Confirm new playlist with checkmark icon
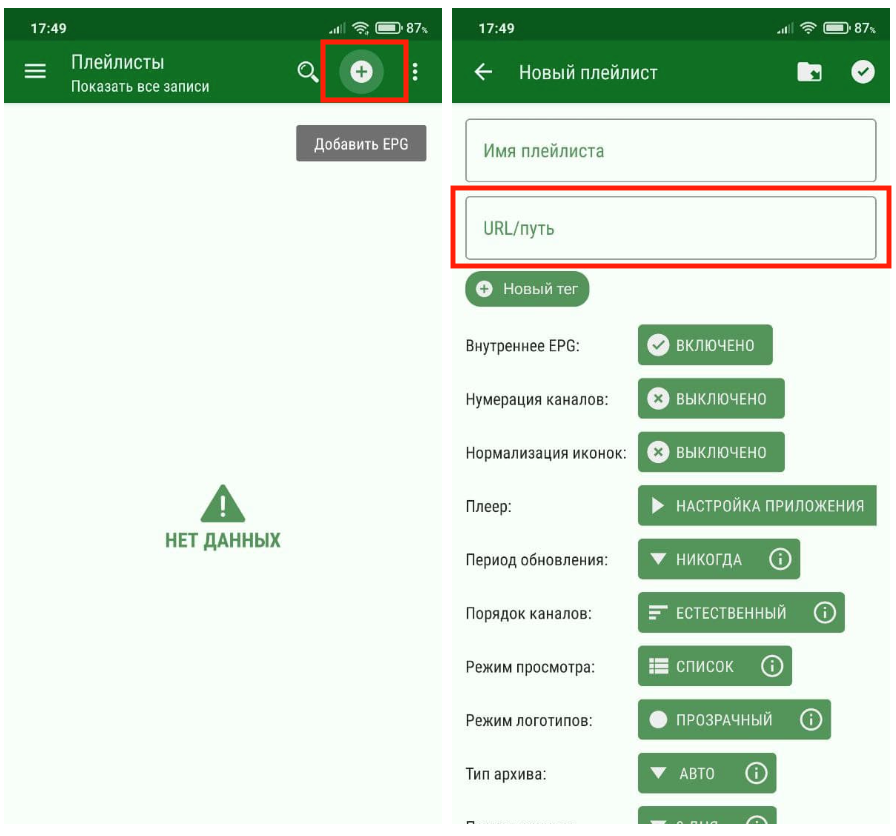The image size is (896, 836). [862, 72]
